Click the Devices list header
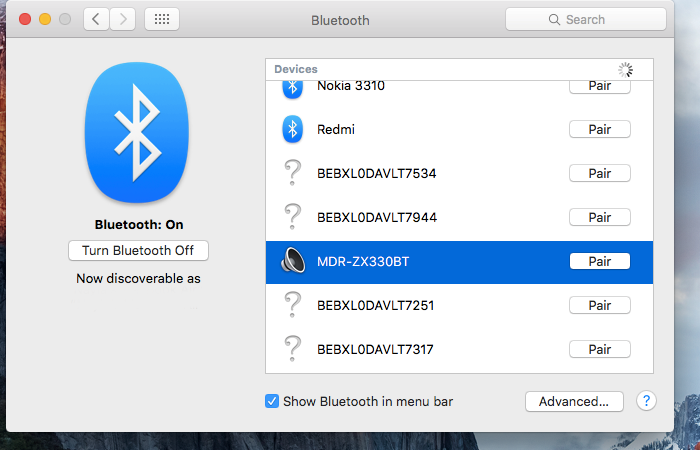This screenshot has height=450, width=700. pos(459,70)
